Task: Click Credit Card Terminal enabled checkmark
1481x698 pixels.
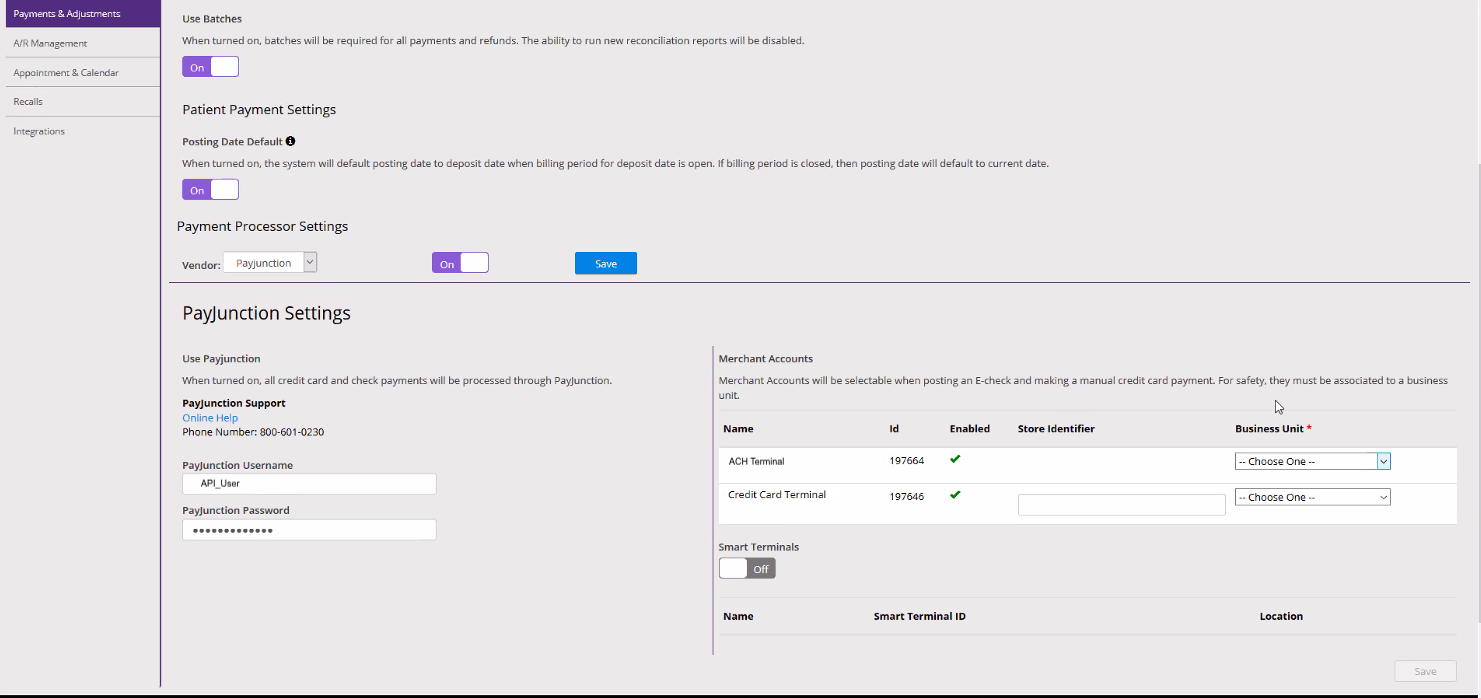Action: 955,494
